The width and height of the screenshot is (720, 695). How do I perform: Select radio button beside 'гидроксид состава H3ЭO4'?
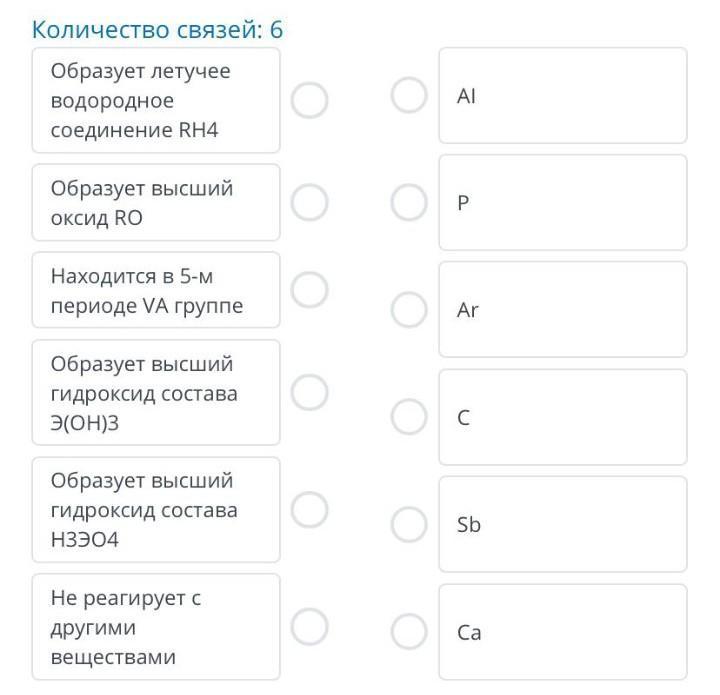point(309,509)
